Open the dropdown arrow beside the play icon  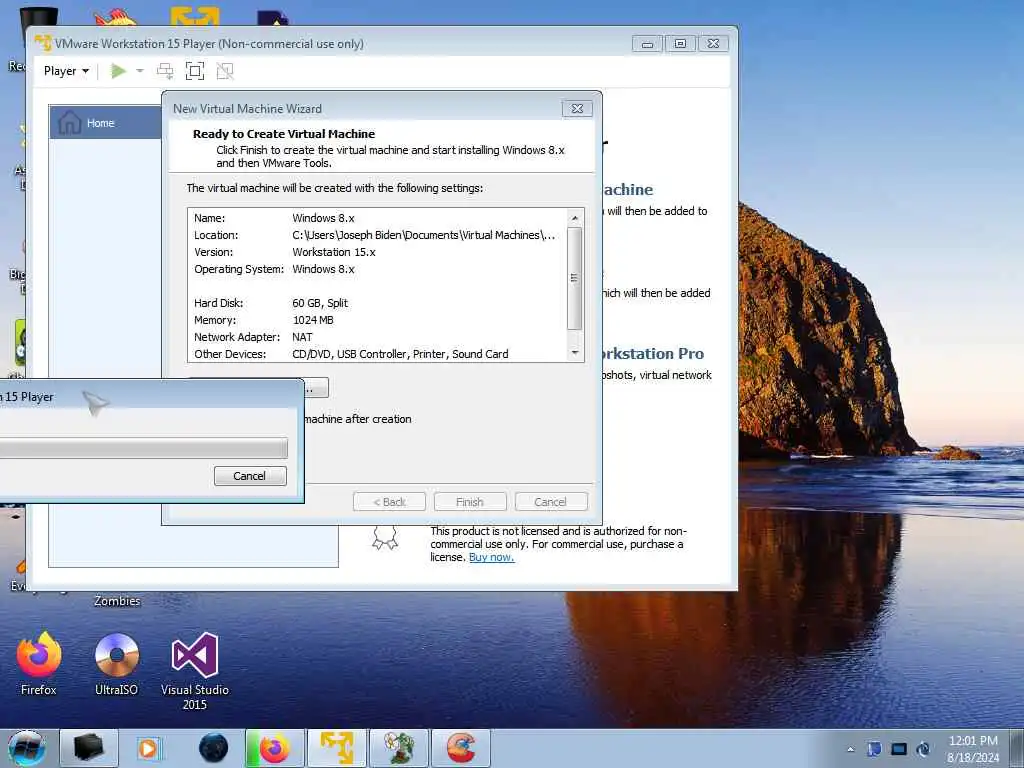tap(140, 71)
